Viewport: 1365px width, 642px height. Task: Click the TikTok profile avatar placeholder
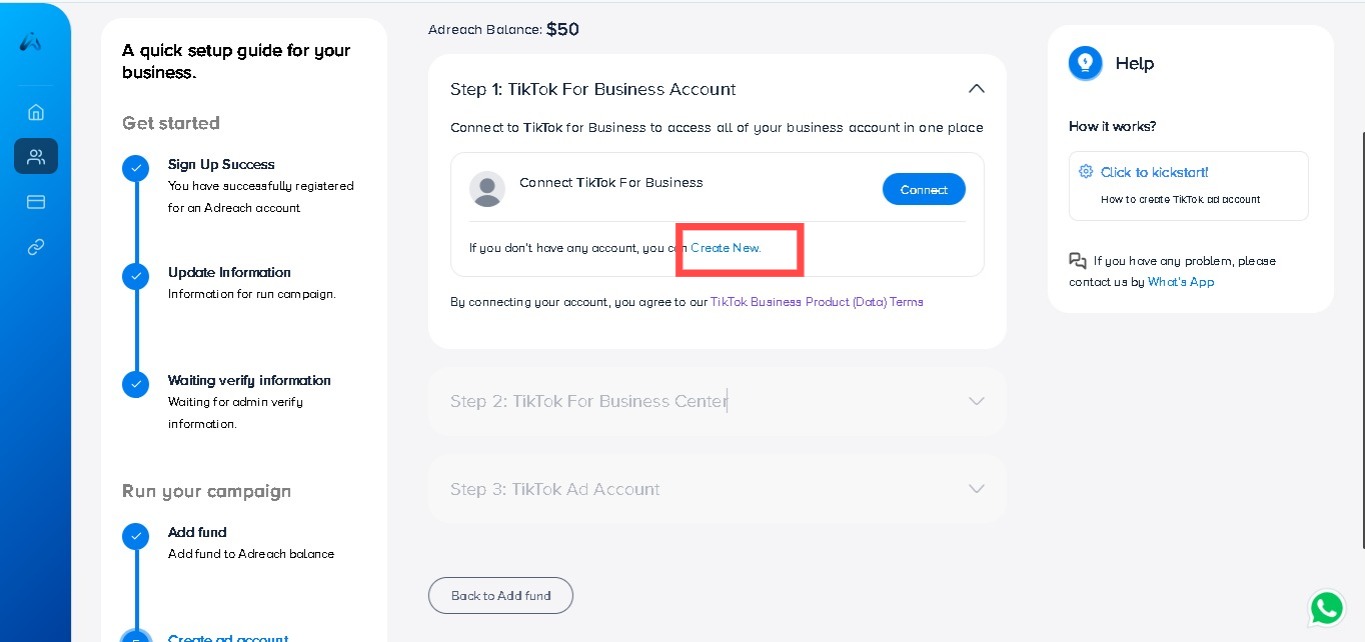pyautogui.click(x=487, y=189)
